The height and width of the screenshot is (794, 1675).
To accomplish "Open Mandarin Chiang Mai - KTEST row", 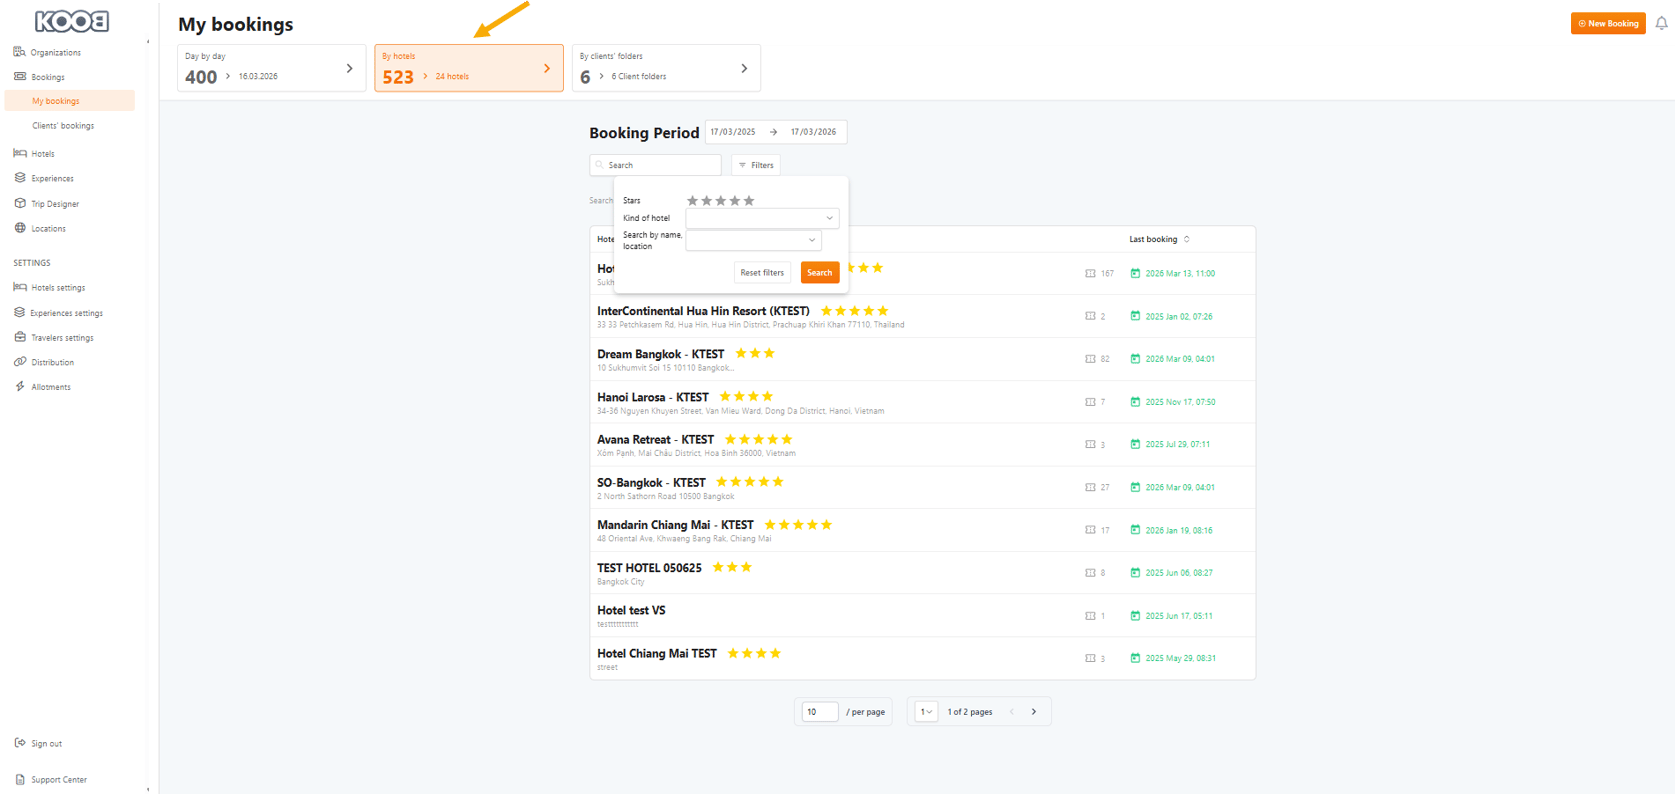I will (x=922, y=530).
